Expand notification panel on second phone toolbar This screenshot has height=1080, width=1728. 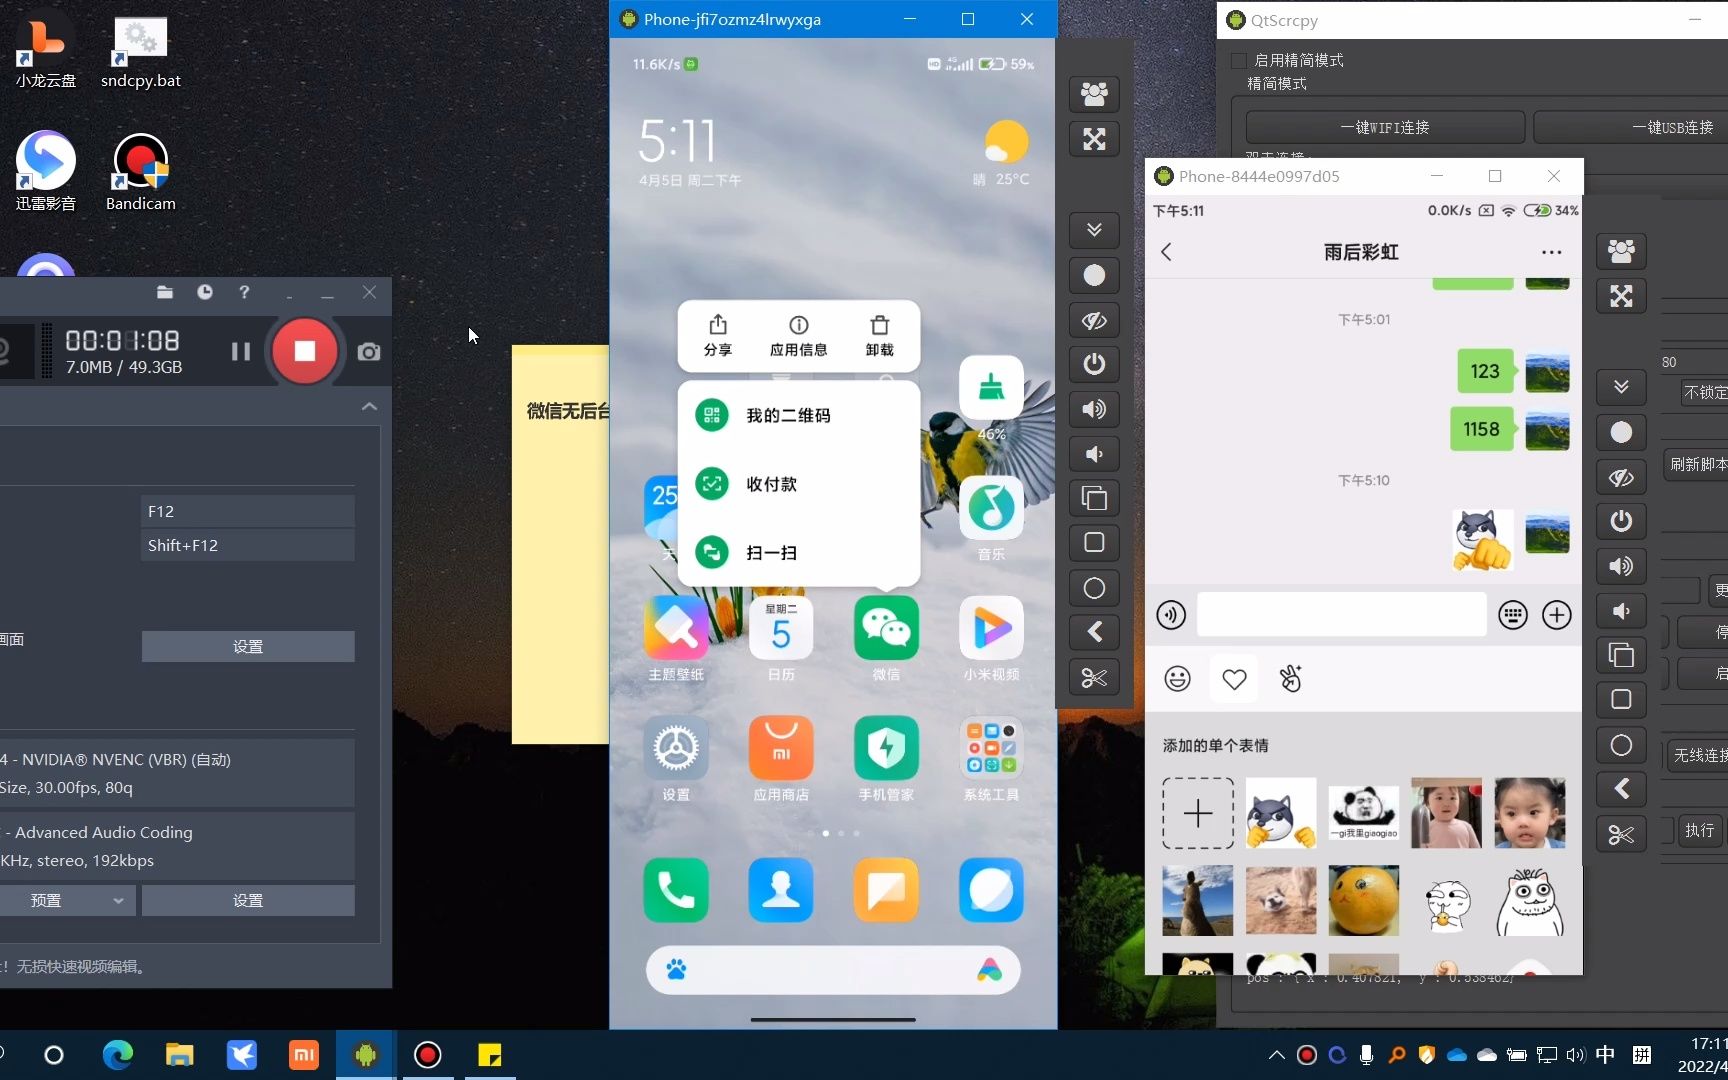point(1621,387)
